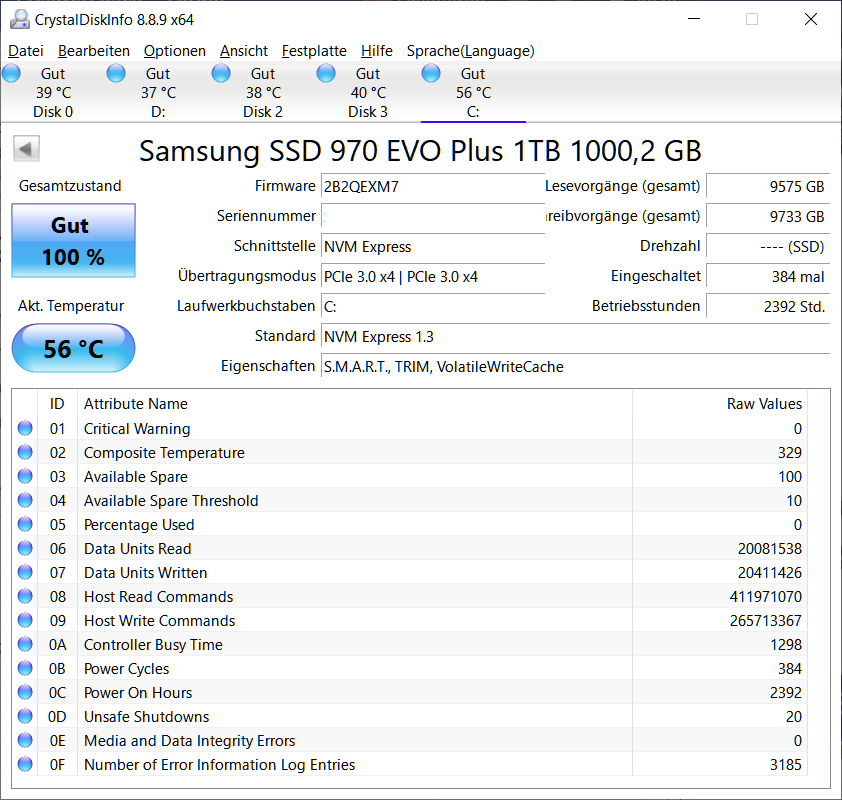Click the Attribute Name column header
This screenshot has width=842, height=800.
[355, 404]
